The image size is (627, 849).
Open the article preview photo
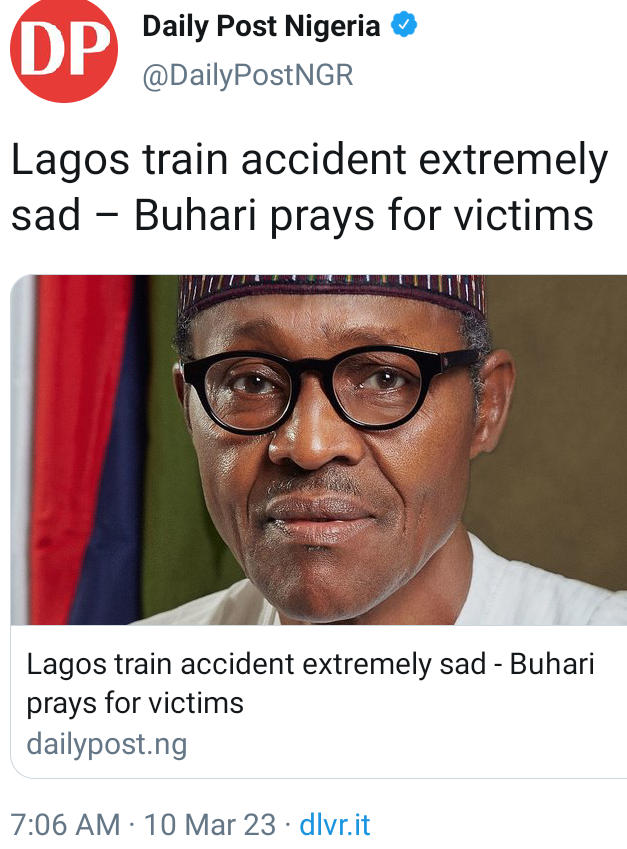tap(318, 449)
